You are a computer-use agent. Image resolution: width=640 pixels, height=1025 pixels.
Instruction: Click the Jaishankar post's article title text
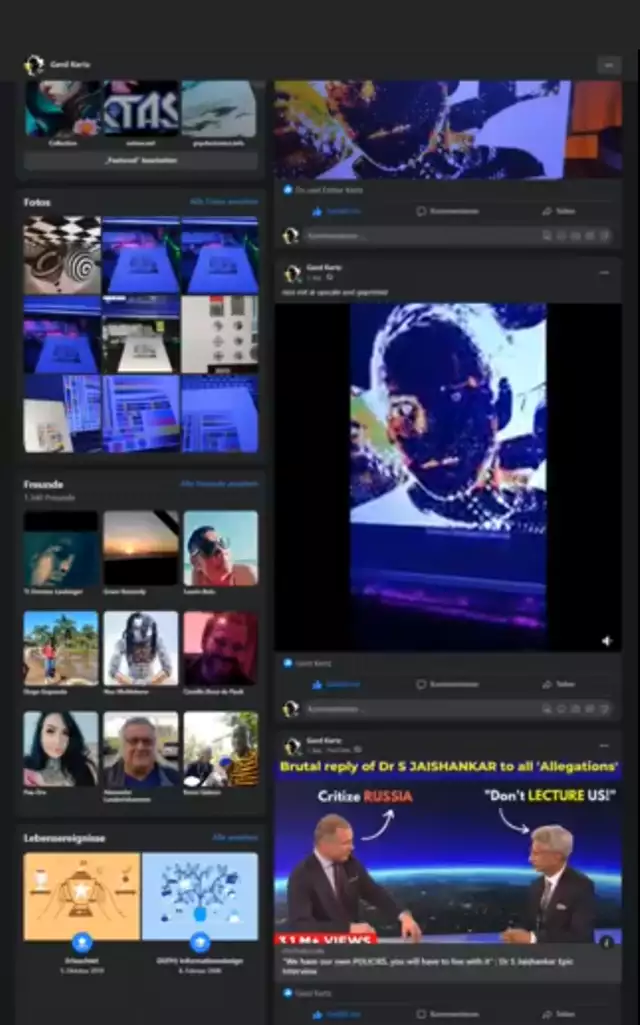[x=428, y=966]
